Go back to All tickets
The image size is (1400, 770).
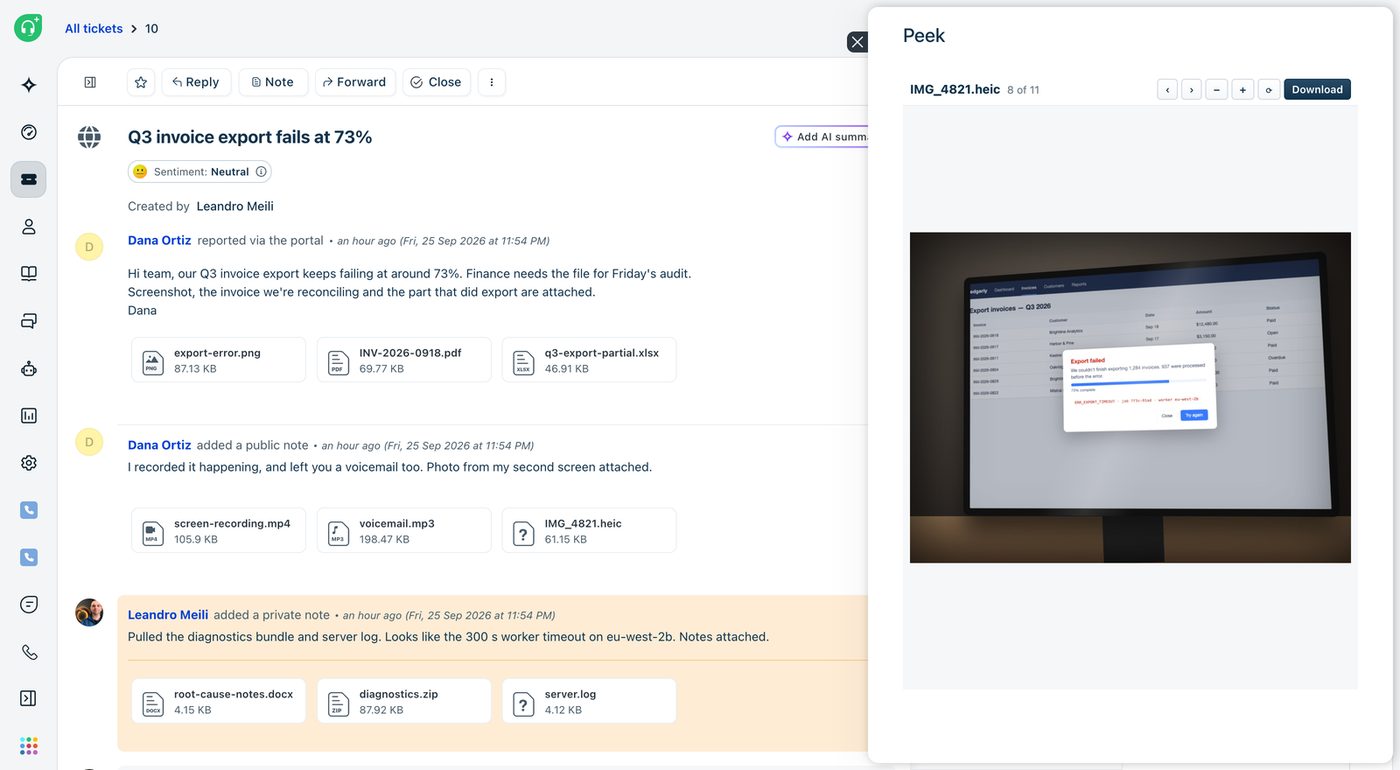click(x=94, y=29)
